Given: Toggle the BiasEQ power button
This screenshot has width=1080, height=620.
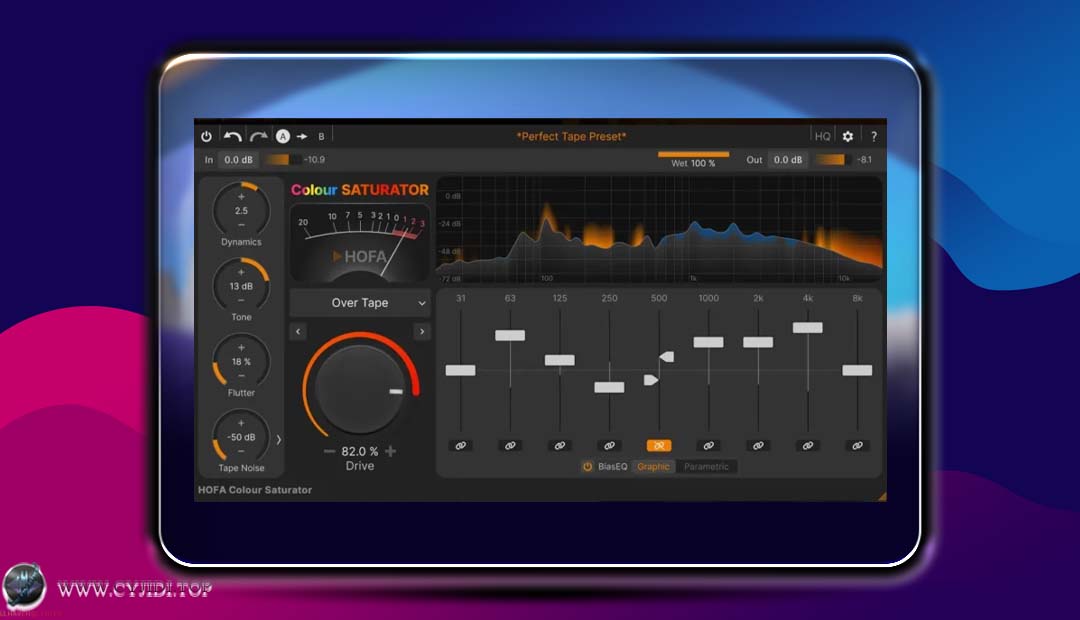Looking at the screenshot, I should pos(588,467).
